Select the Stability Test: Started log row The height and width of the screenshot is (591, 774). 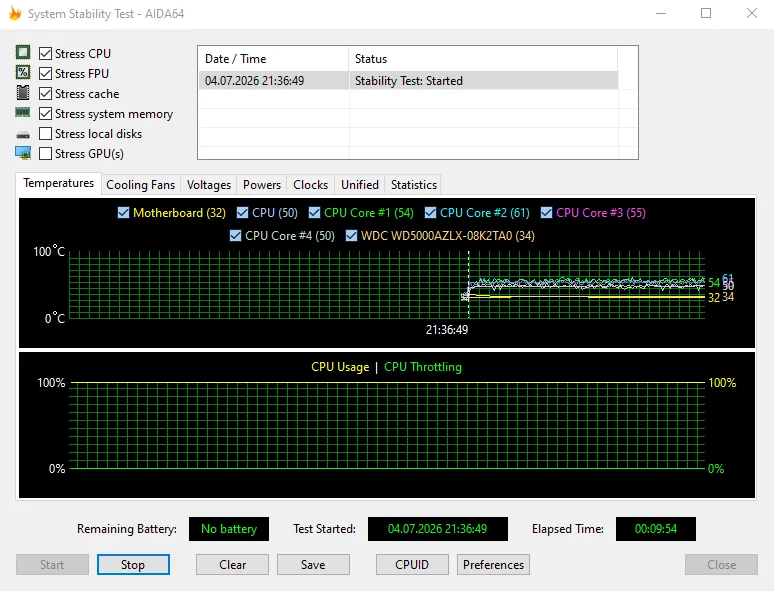409,80
